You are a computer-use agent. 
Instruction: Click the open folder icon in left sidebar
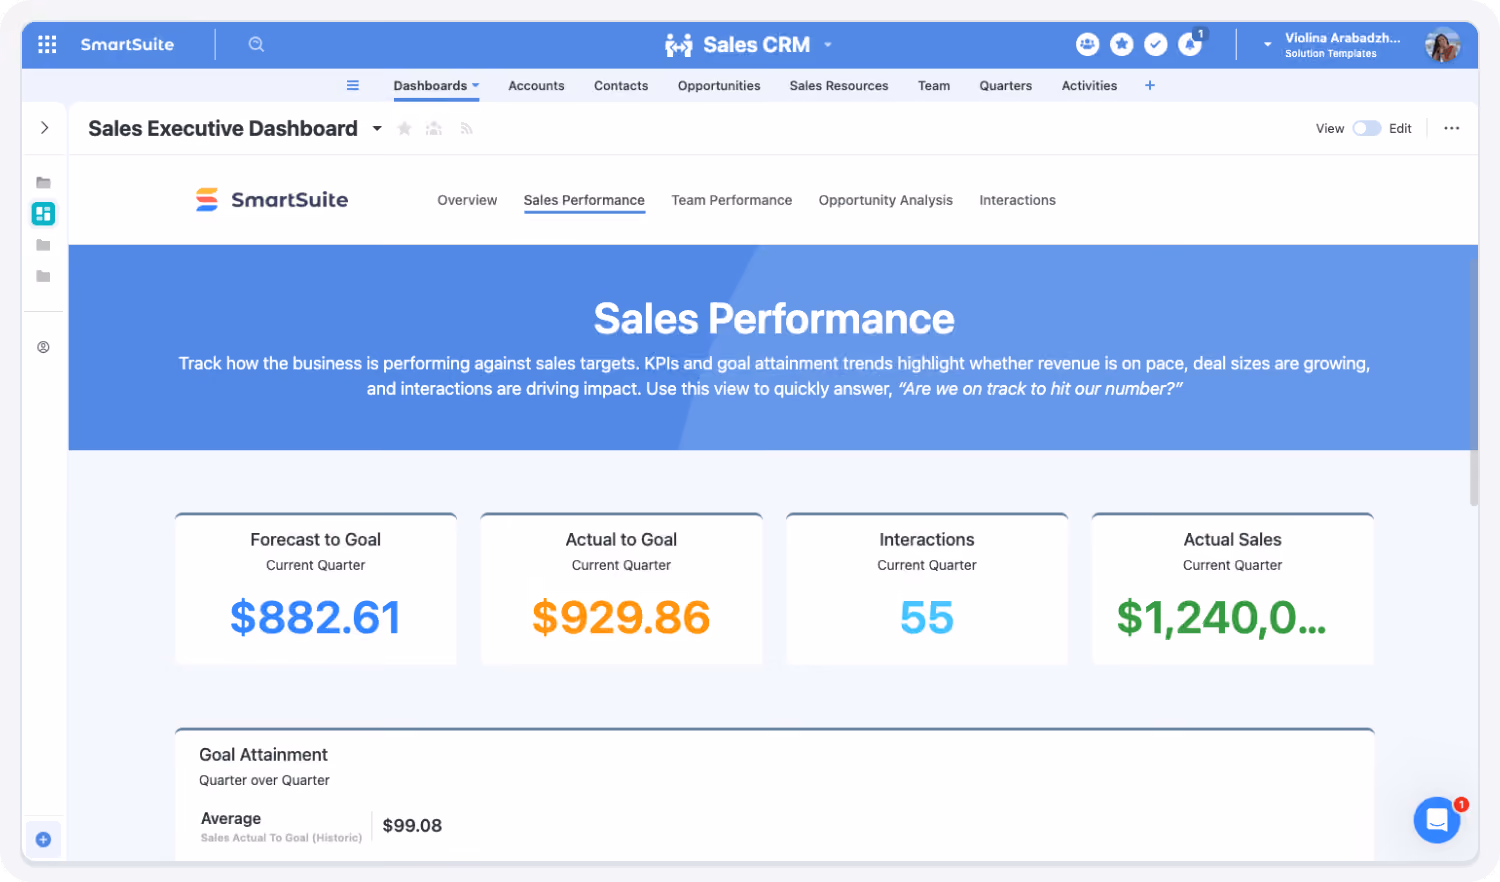[43, 183]
